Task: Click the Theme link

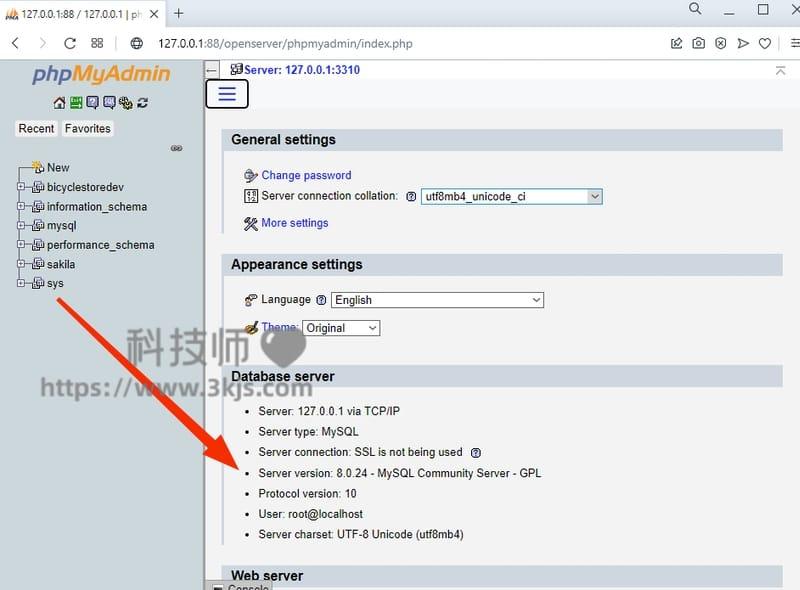Action: (280, 327)
